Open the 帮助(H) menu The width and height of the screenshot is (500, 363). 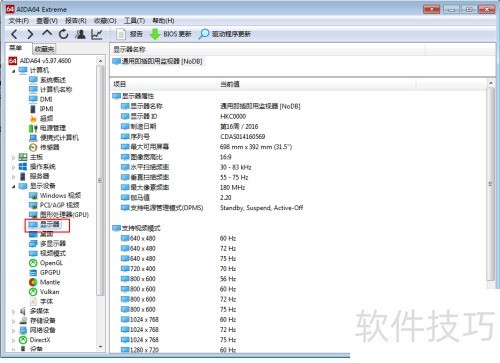pos(163,21)
